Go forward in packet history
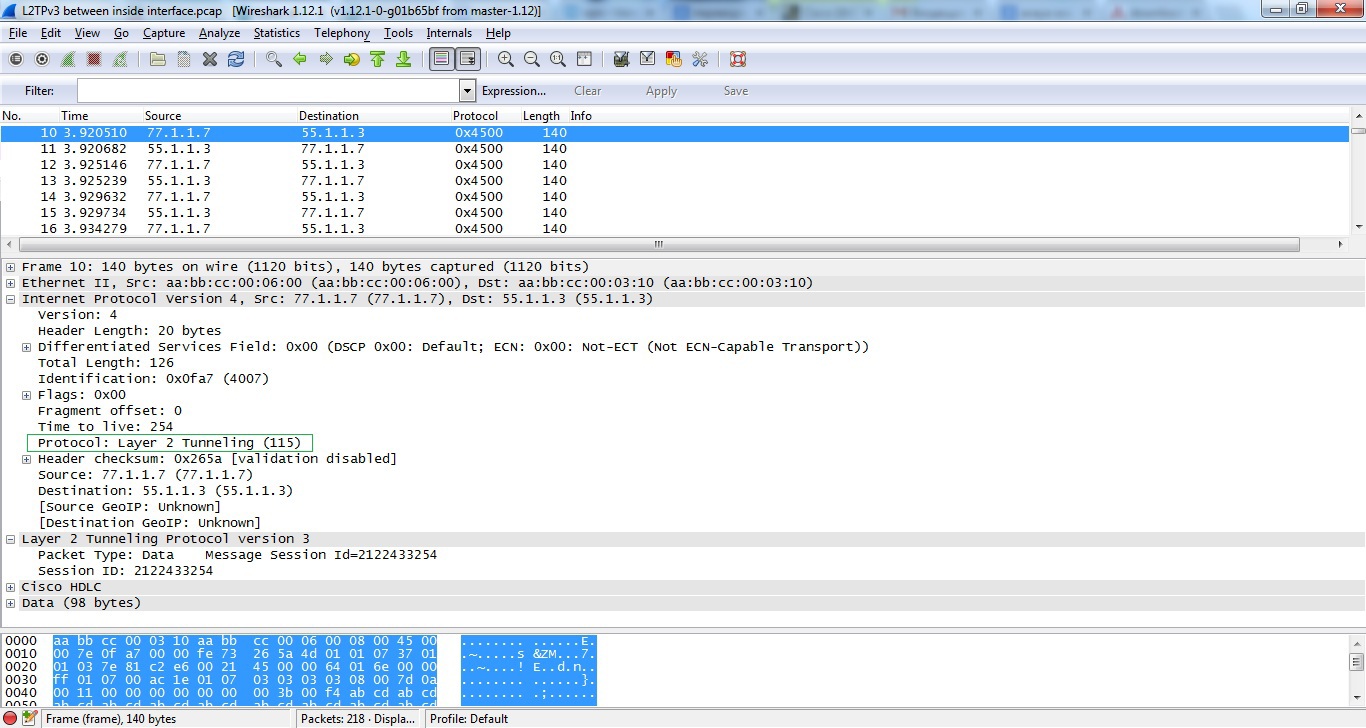1366x728 pixels. pyautogui.click(x=326, y=59)
